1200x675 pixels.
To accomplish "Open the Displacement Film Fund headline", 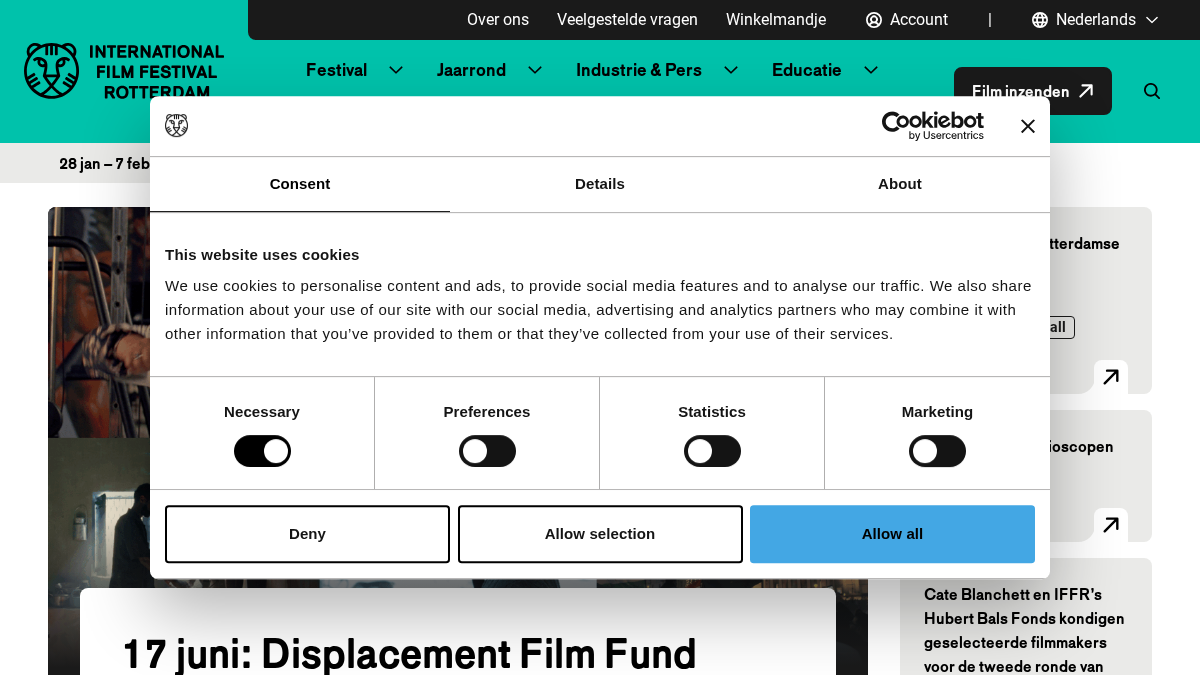I will 409,653.
